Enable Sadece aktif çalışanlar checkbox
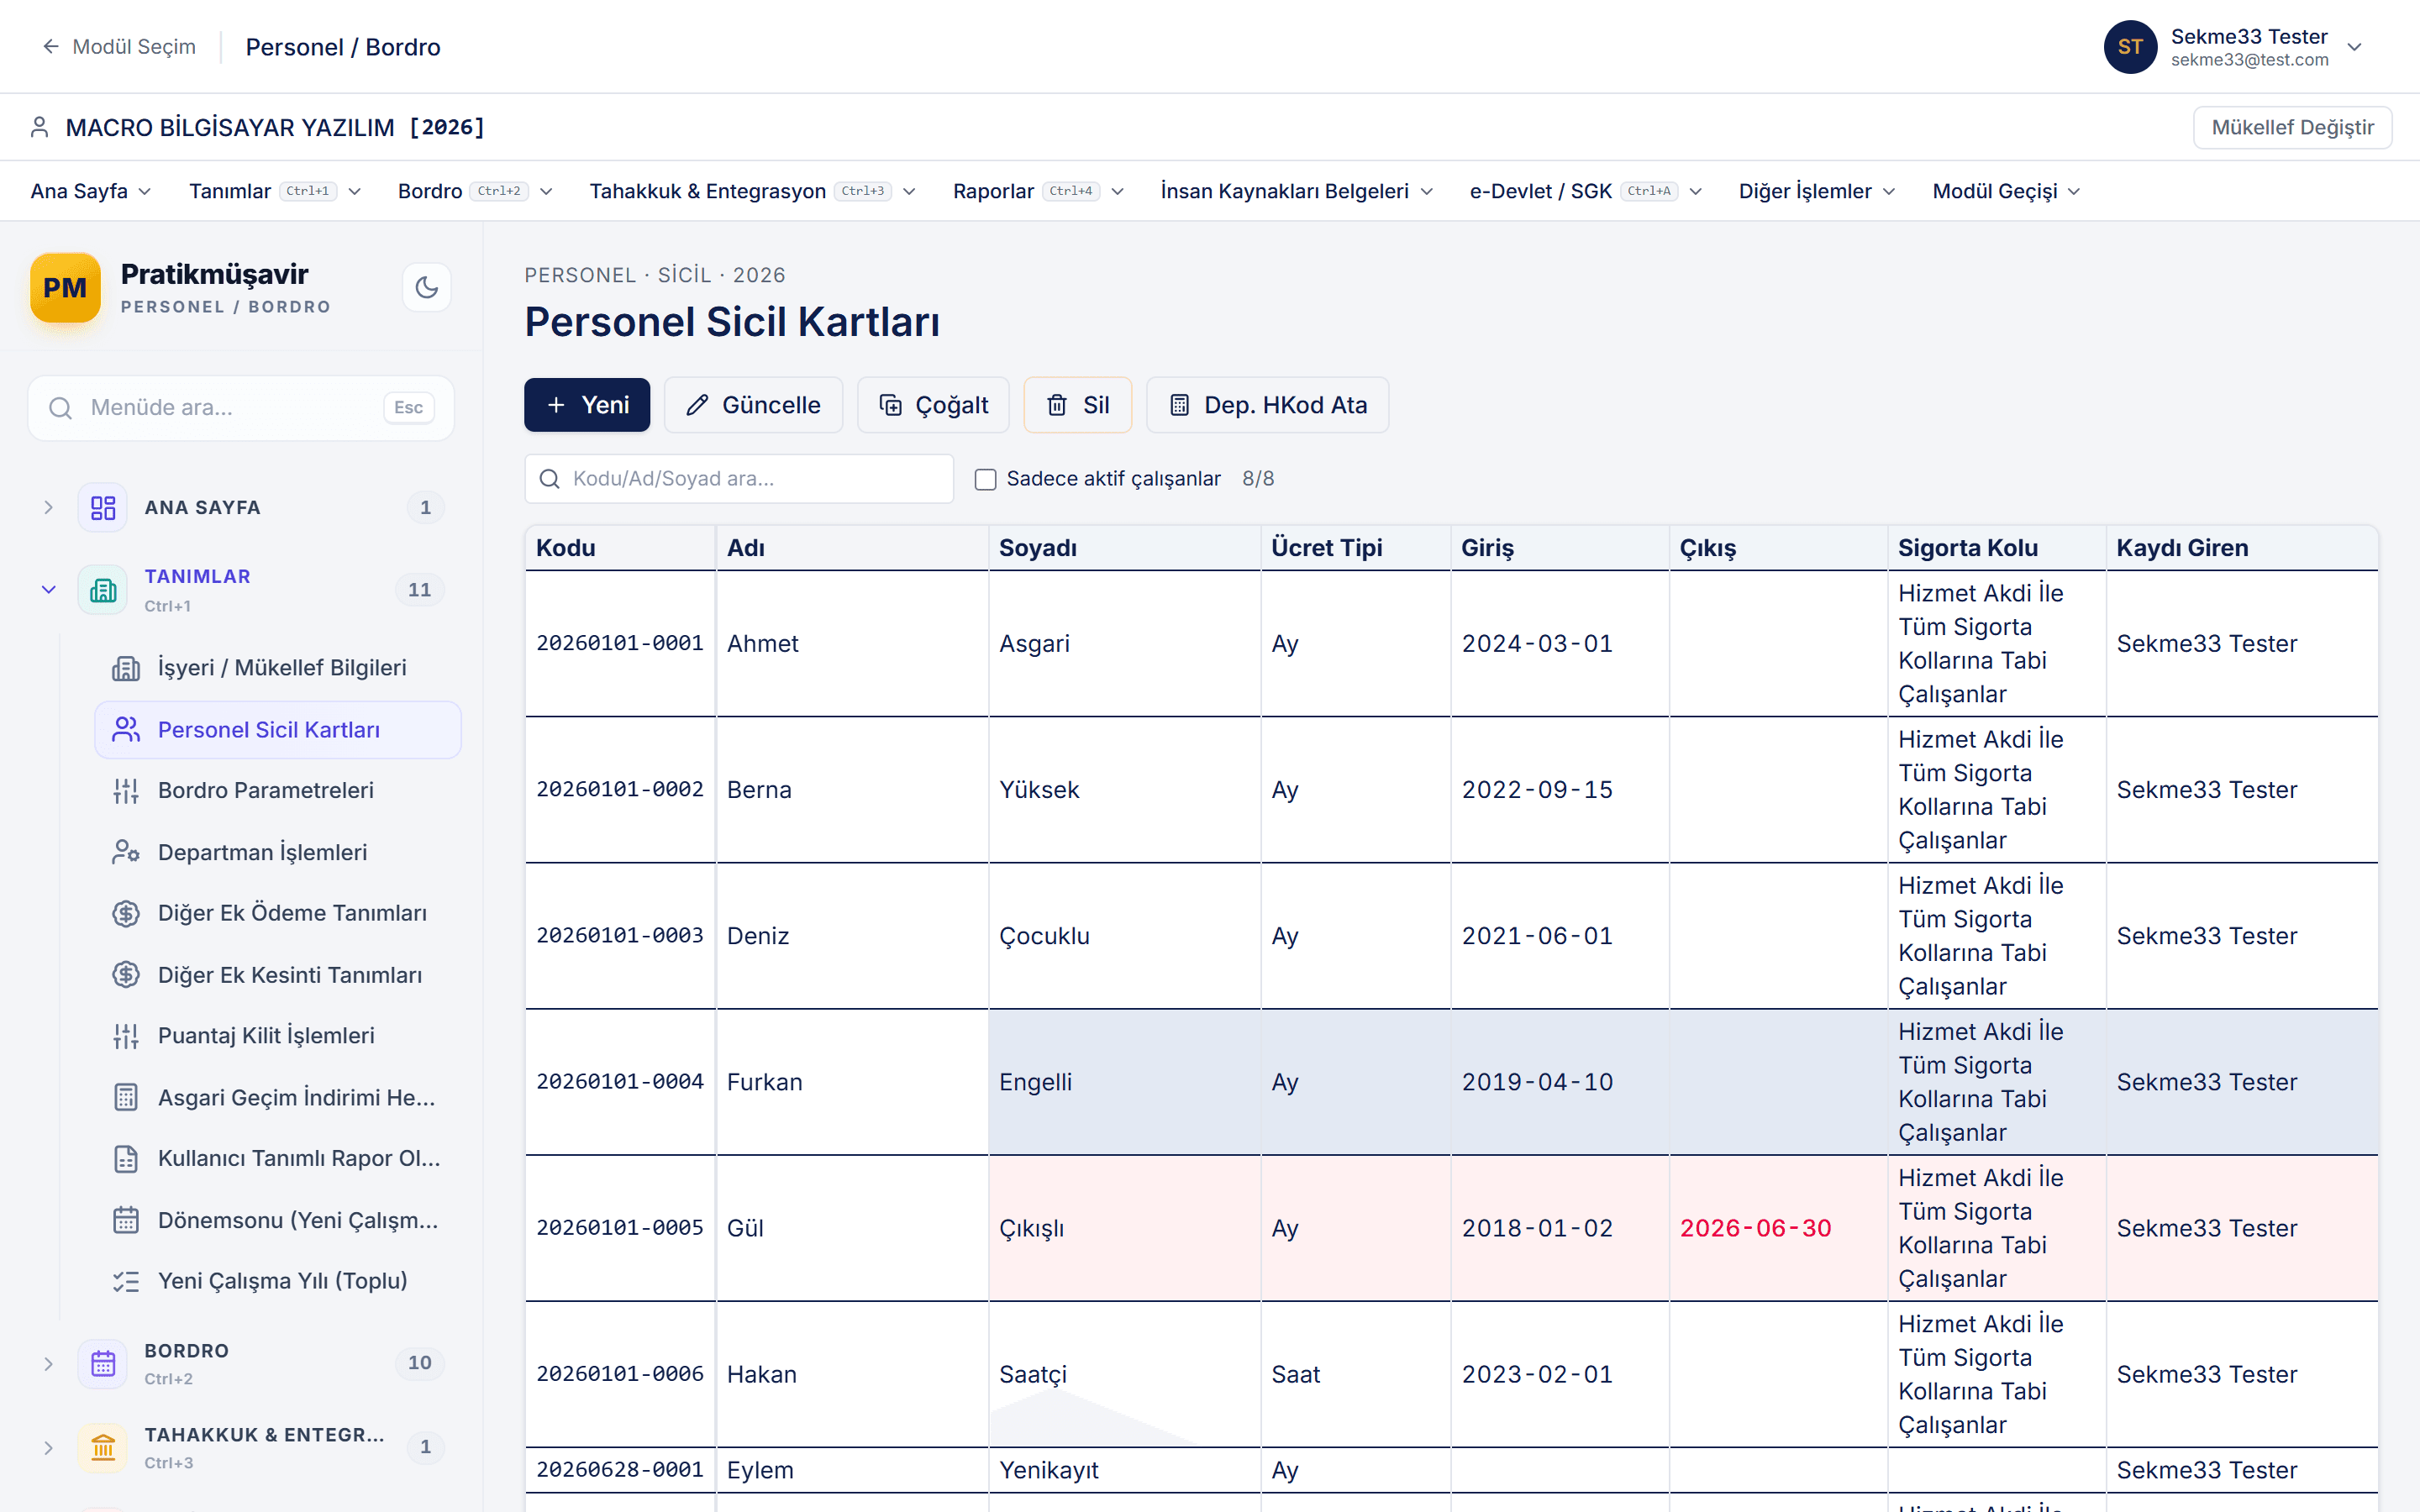Screen dimensions: 2420x1512 pyautogui.click(x=985, y=479)
